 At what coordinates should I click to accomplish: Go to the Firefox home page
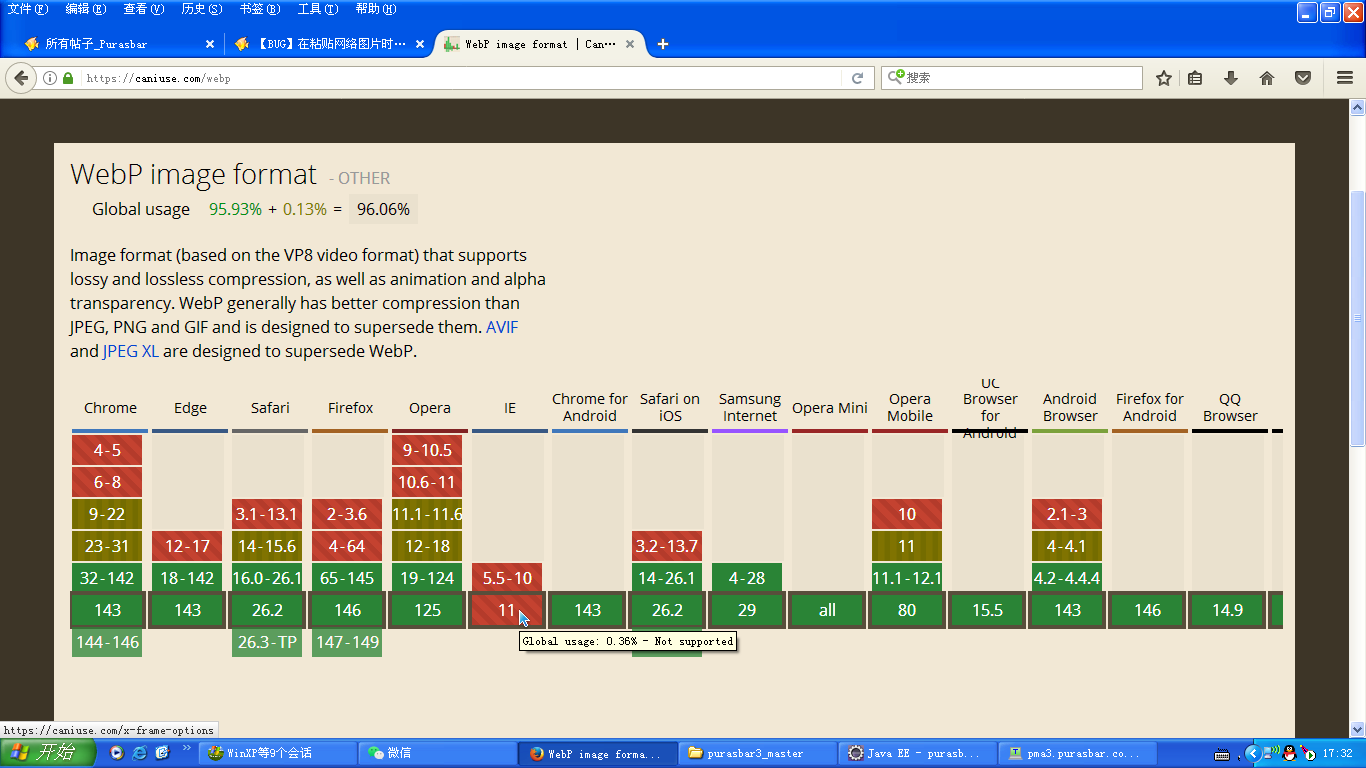point(1267,78)
